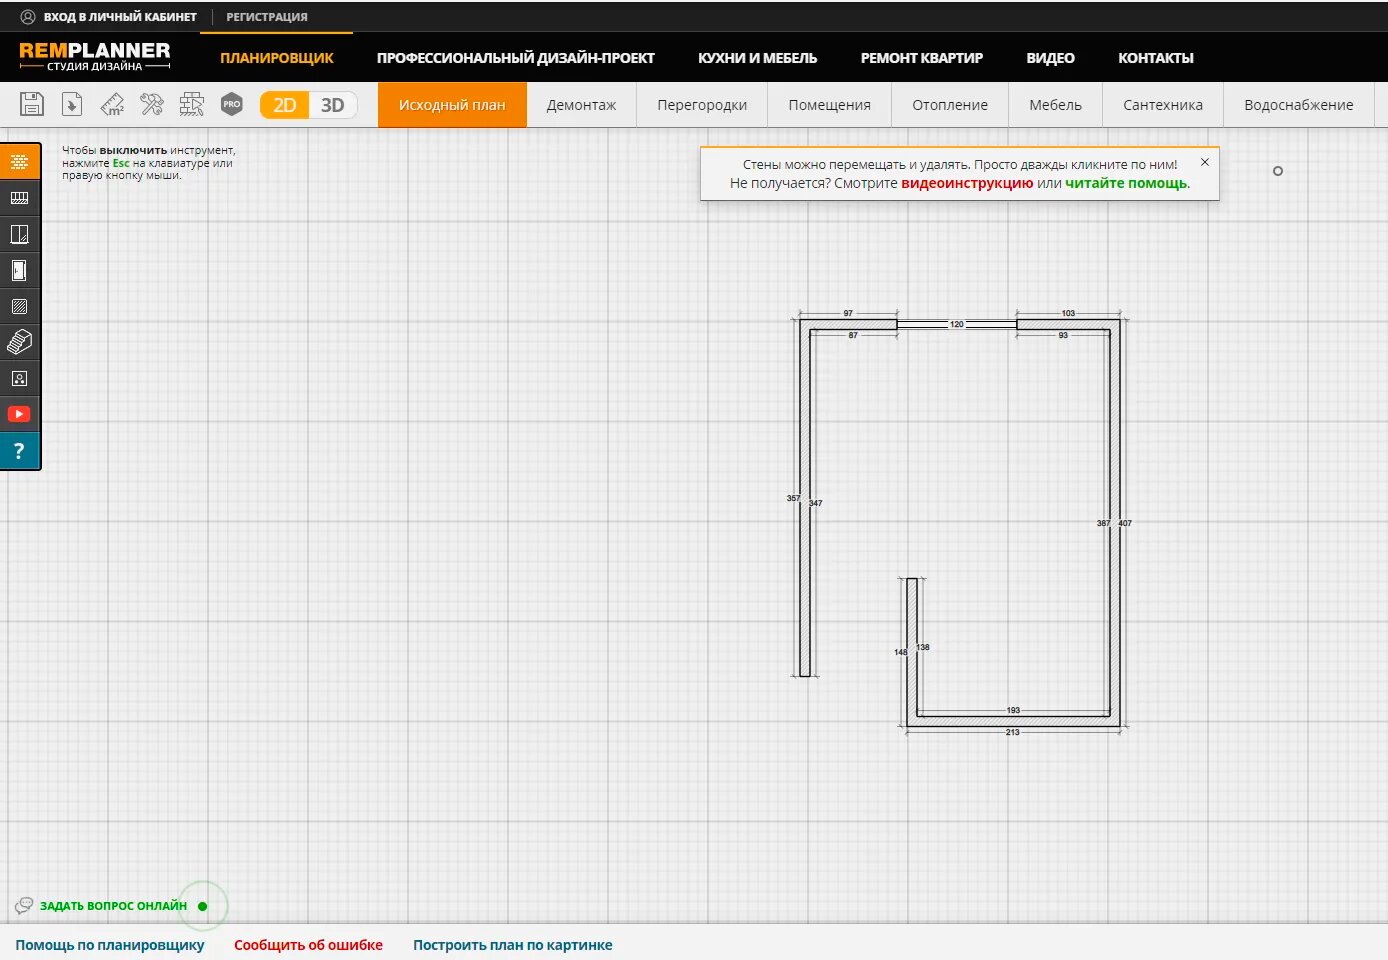Screen dimensions: 1388x960
Task: Choose the partition wall tool in sidebar
Action: [19, 198]
